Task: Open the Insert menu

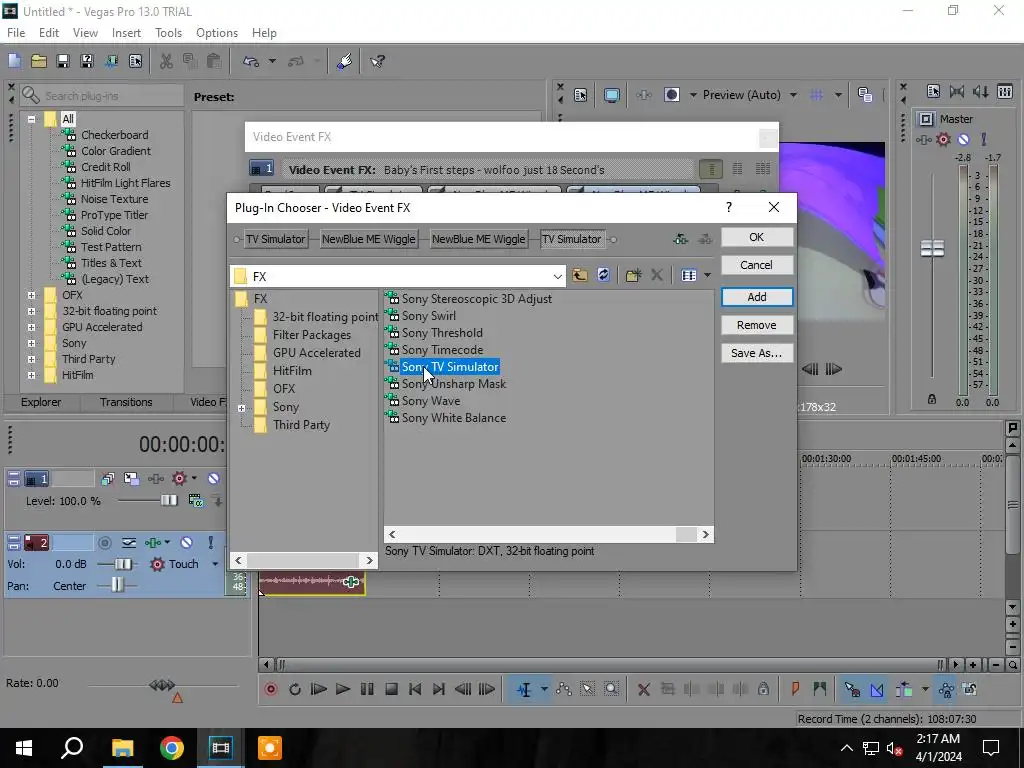Action: (x=126, y=33)
